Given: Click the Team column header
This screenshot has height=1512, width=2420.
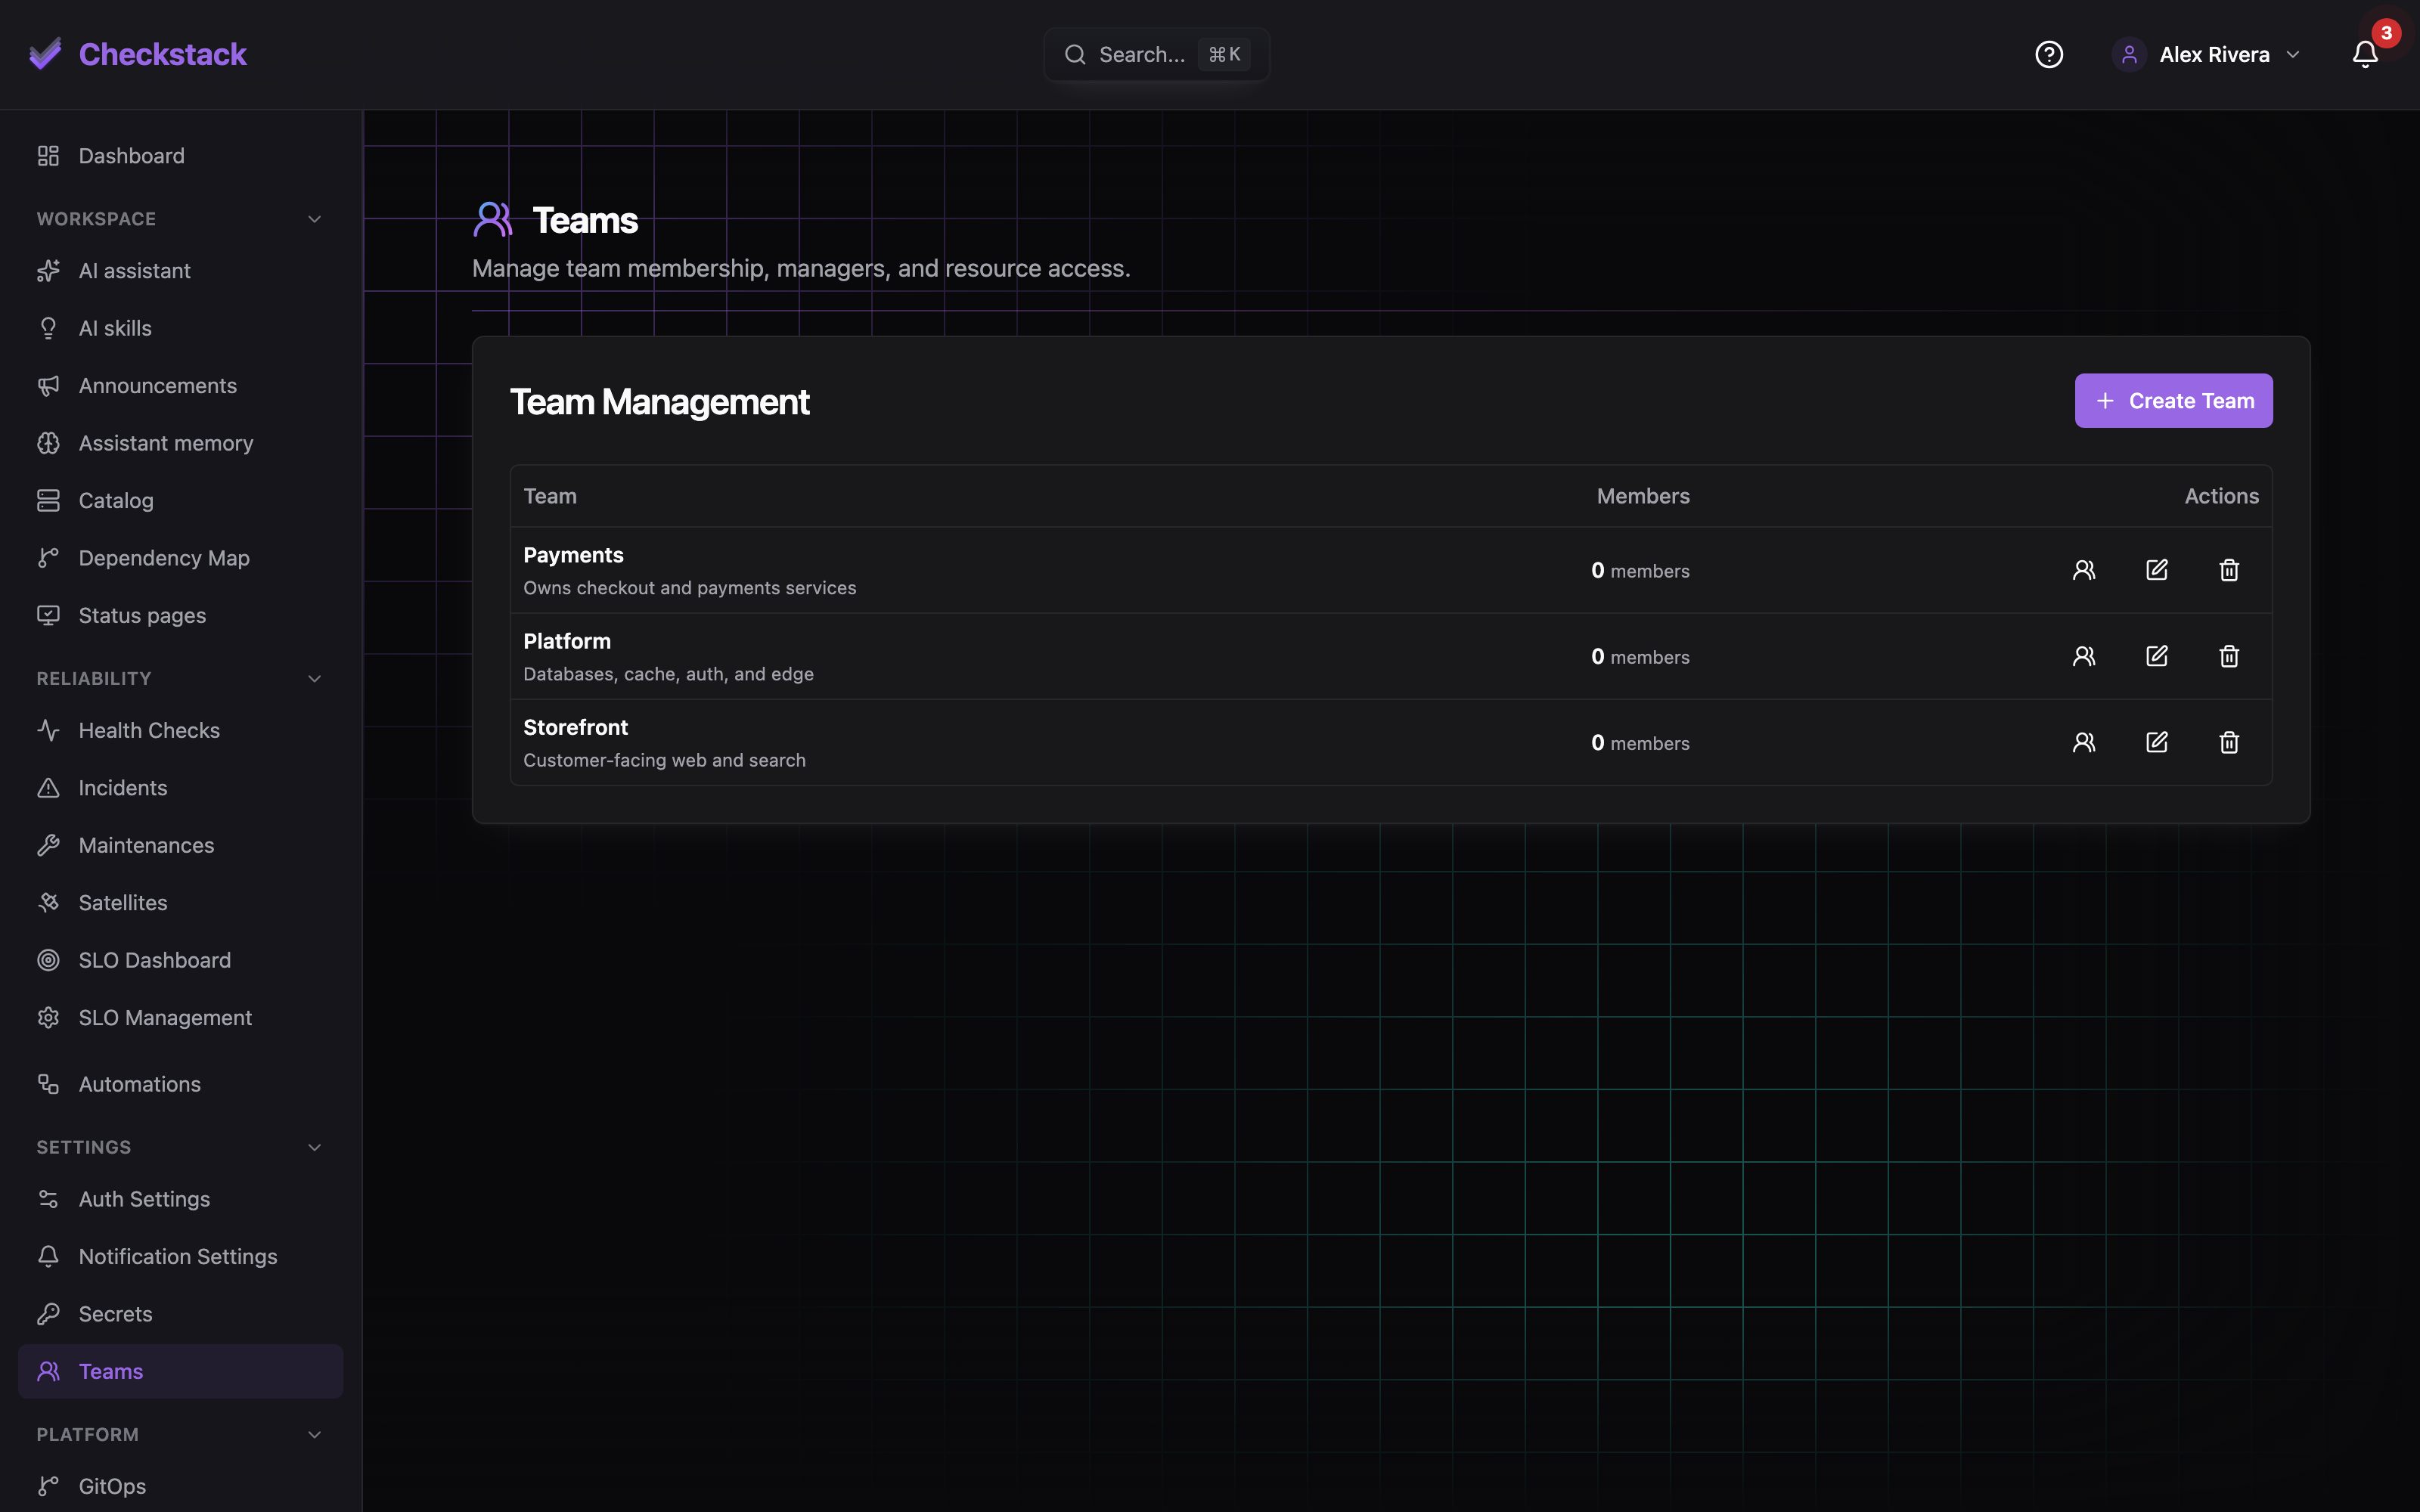Looking at the screenshot, I should point(550,496).
